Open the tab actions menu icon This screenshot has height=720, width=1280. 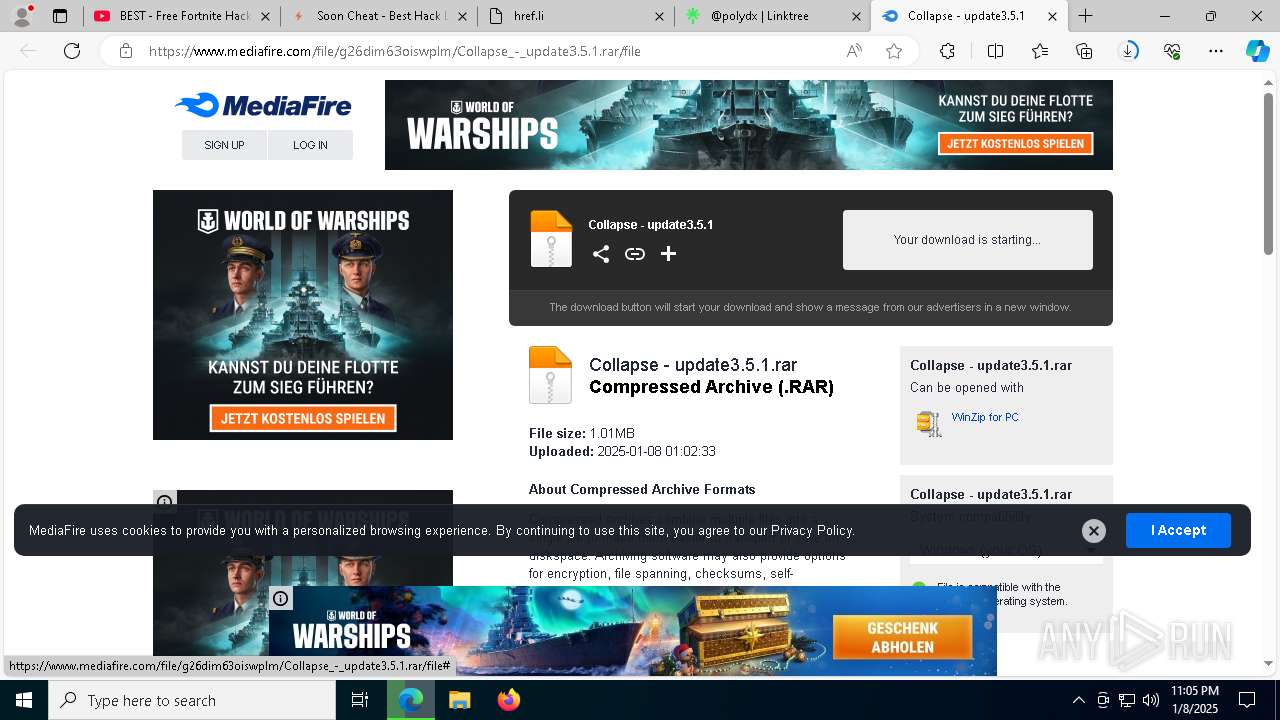click(60, 16)
